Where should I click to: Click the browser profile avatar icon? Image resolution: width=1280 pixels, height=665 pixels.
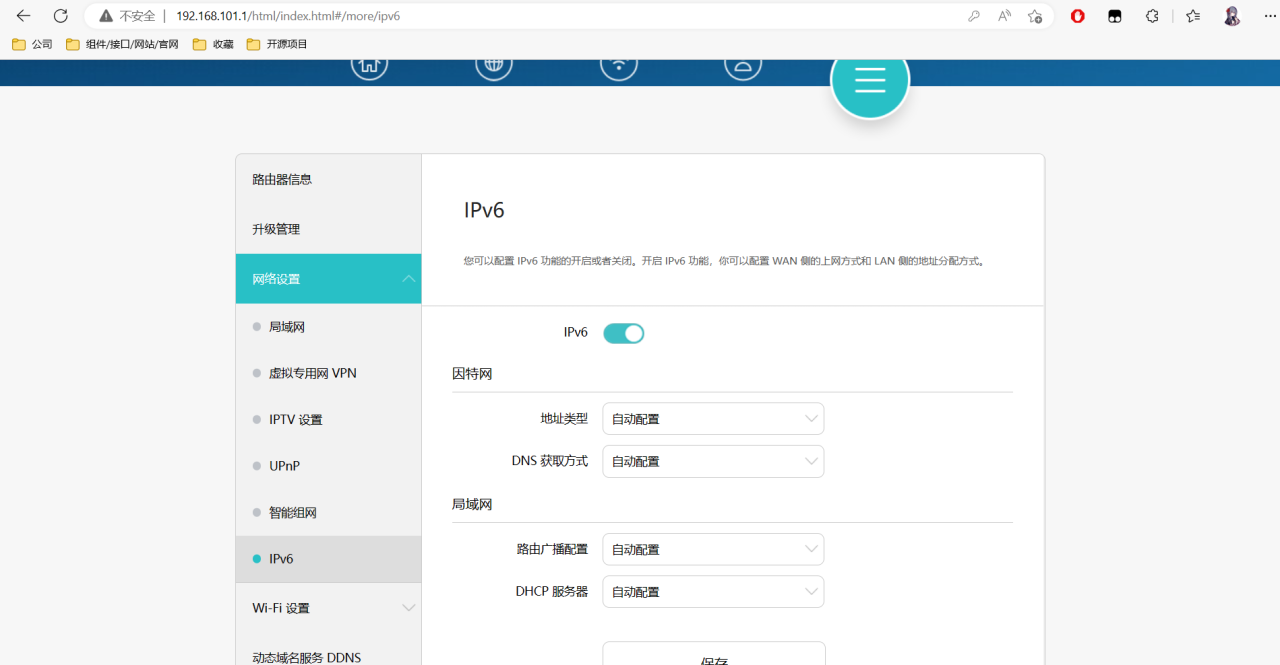pos(1231,16)
